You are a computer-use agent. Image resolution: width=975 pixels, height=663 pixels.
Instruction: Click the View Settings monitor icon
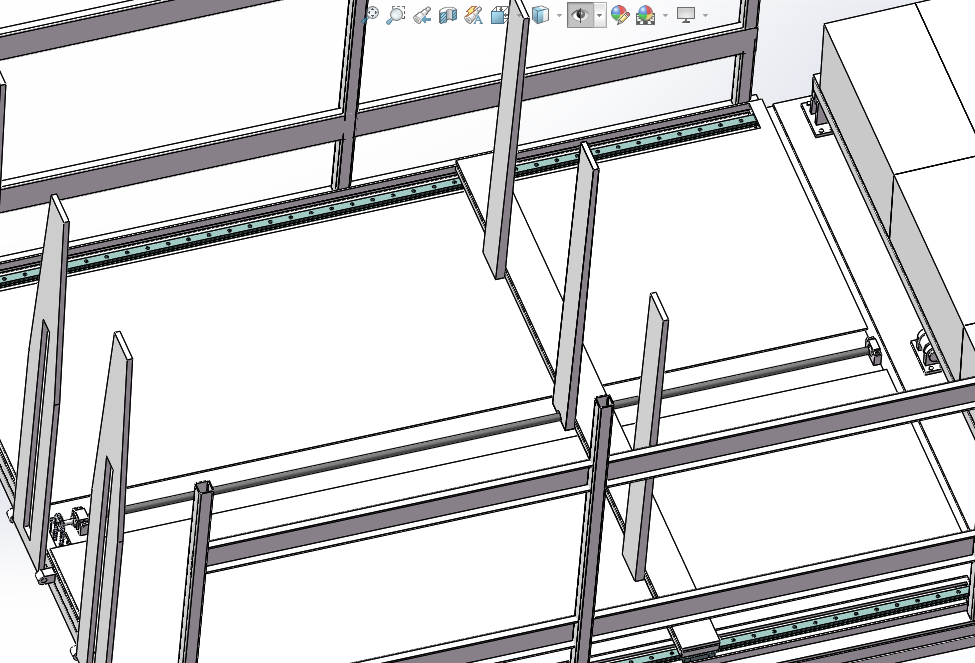click(x=686, y=15)
